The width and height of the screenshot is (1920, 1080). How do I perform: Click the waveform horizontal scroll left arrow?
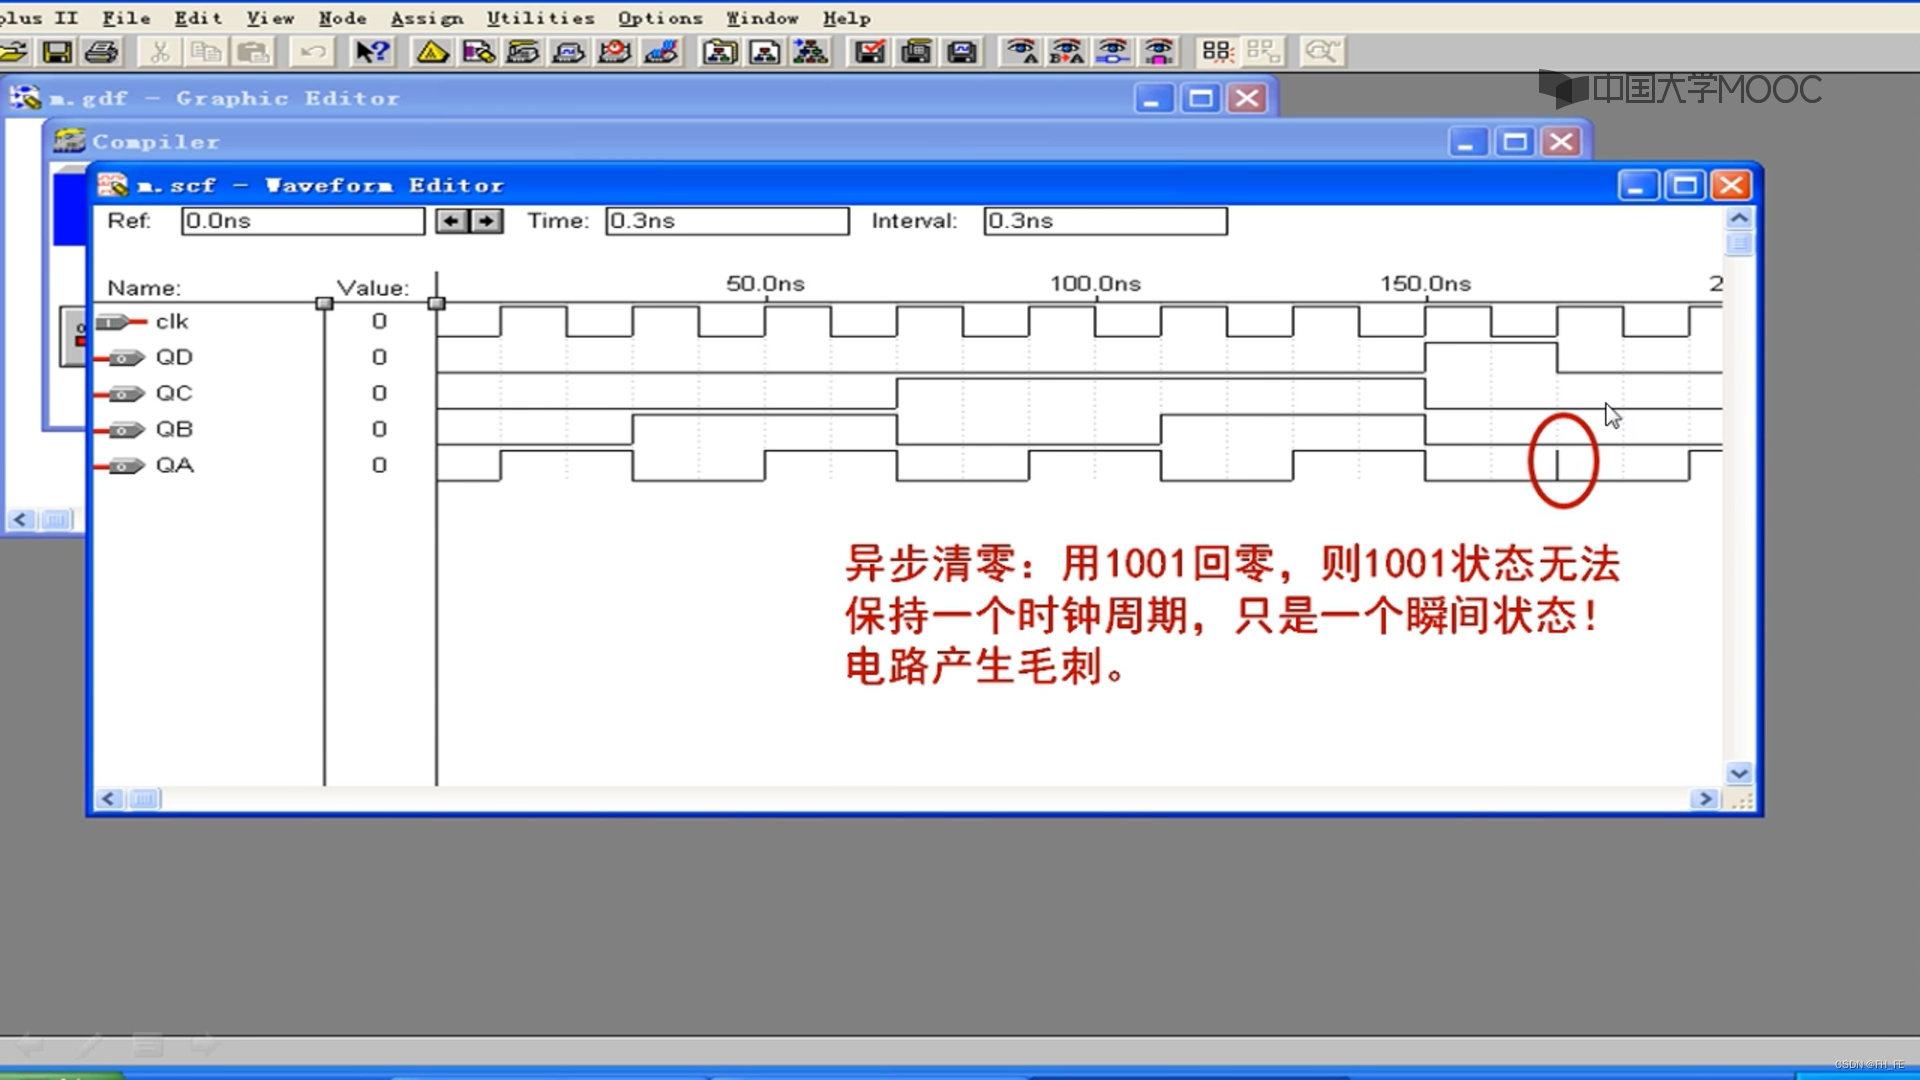(x=109, y=799)
